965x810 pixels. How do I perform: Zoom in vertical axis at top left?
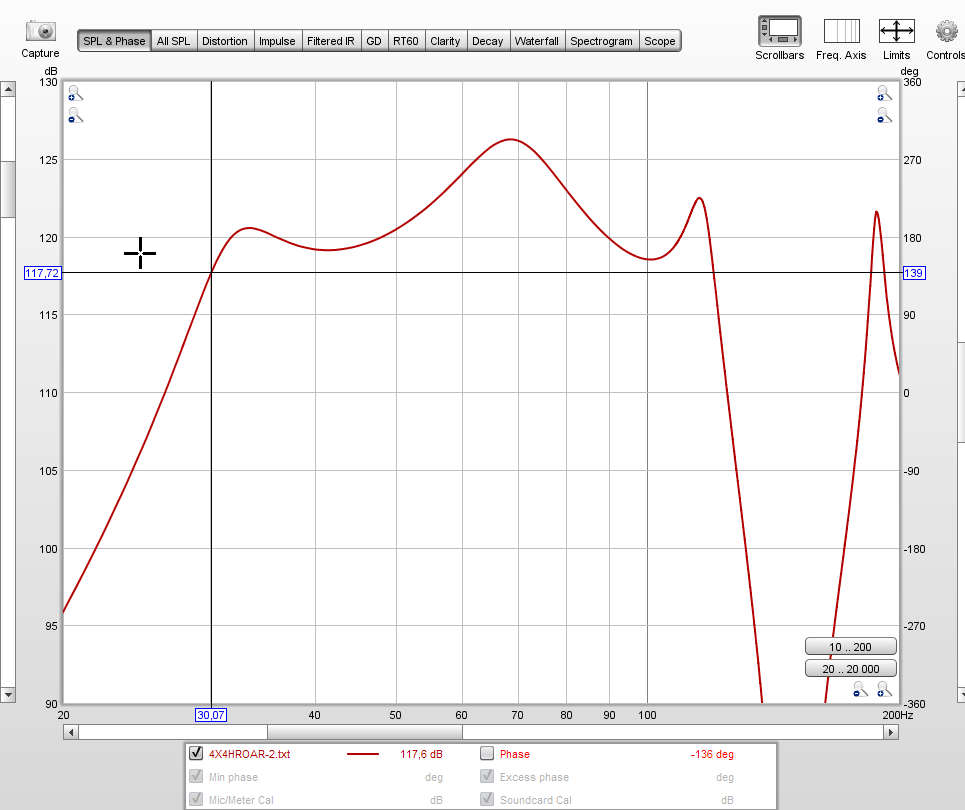[x=75, y=93]
